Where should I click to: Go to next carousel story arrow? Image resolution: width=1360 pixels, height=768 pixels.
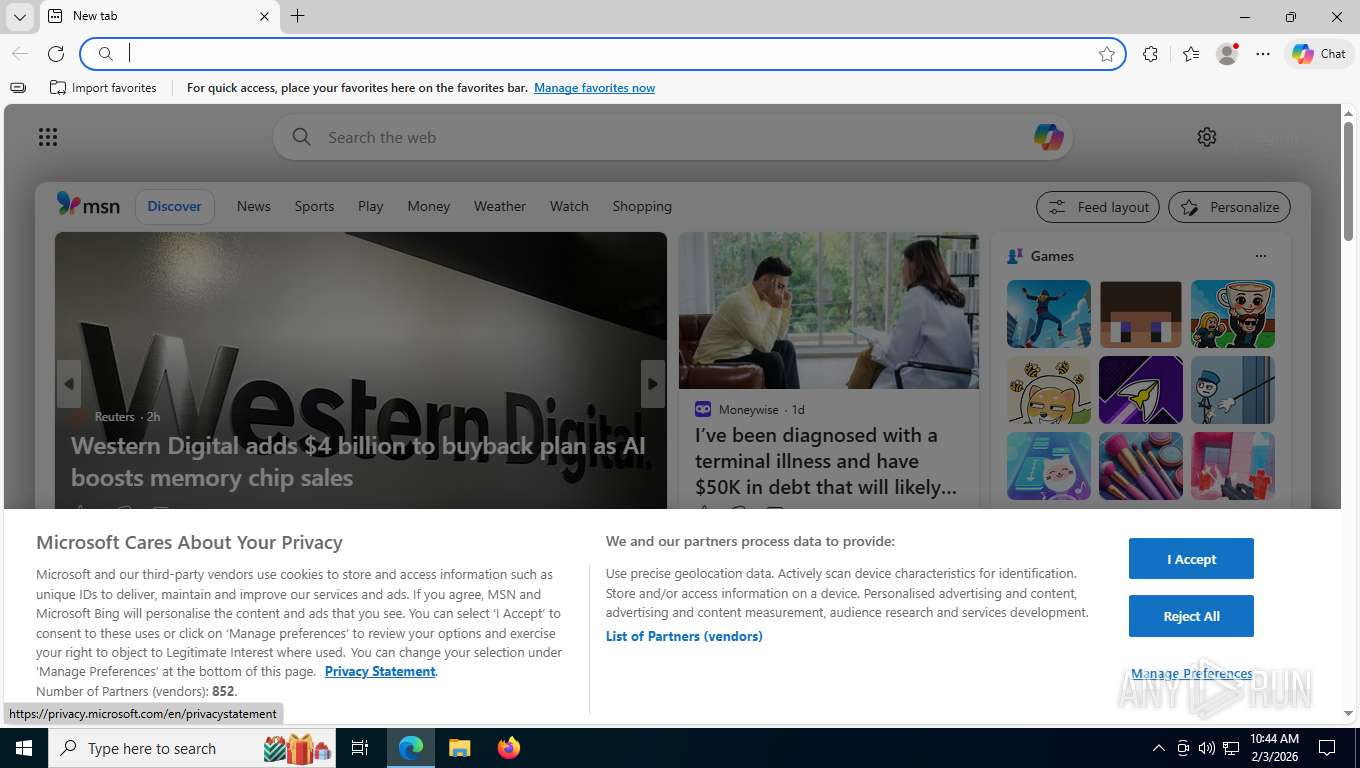[x=653, y=384]
